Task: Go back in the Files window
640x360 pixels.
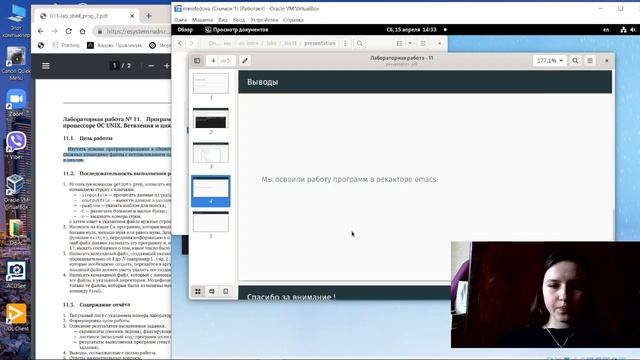Action: [x=180, y=43]
